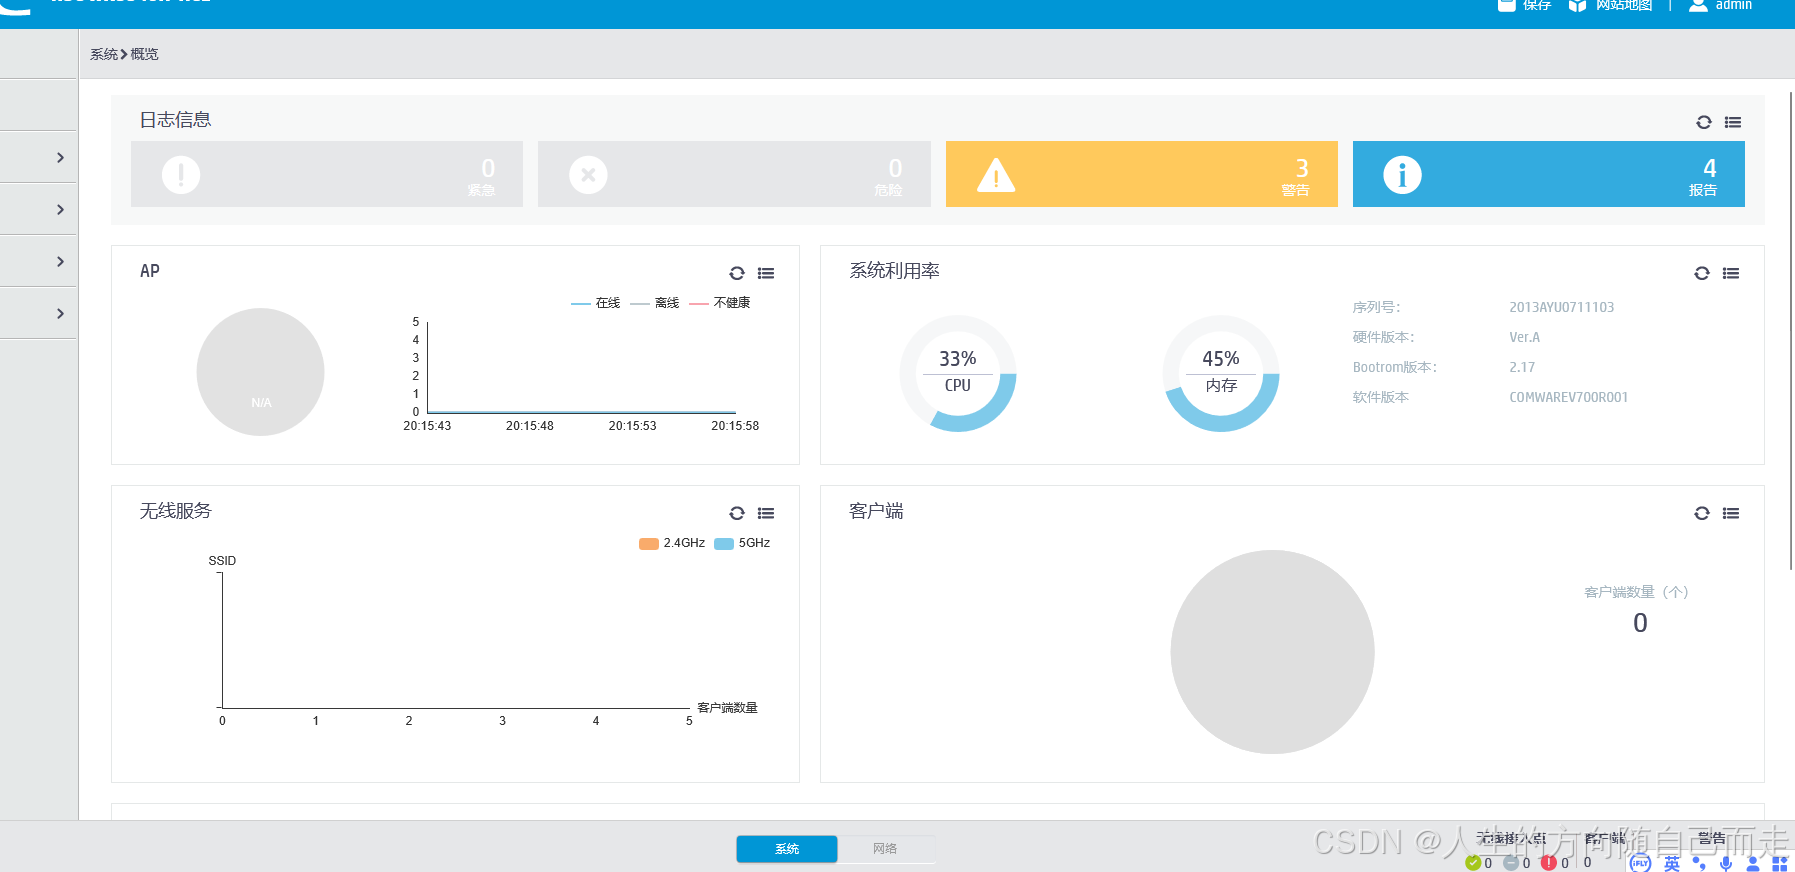Image resolution: width=1795 pixels, height=872 pixels.
Task: Open the 系统利用率 list menu icon
Action: tap(1731, 273)
